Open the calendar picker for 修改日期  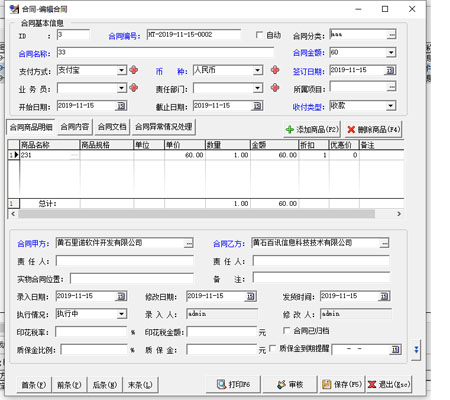point(251,296)
